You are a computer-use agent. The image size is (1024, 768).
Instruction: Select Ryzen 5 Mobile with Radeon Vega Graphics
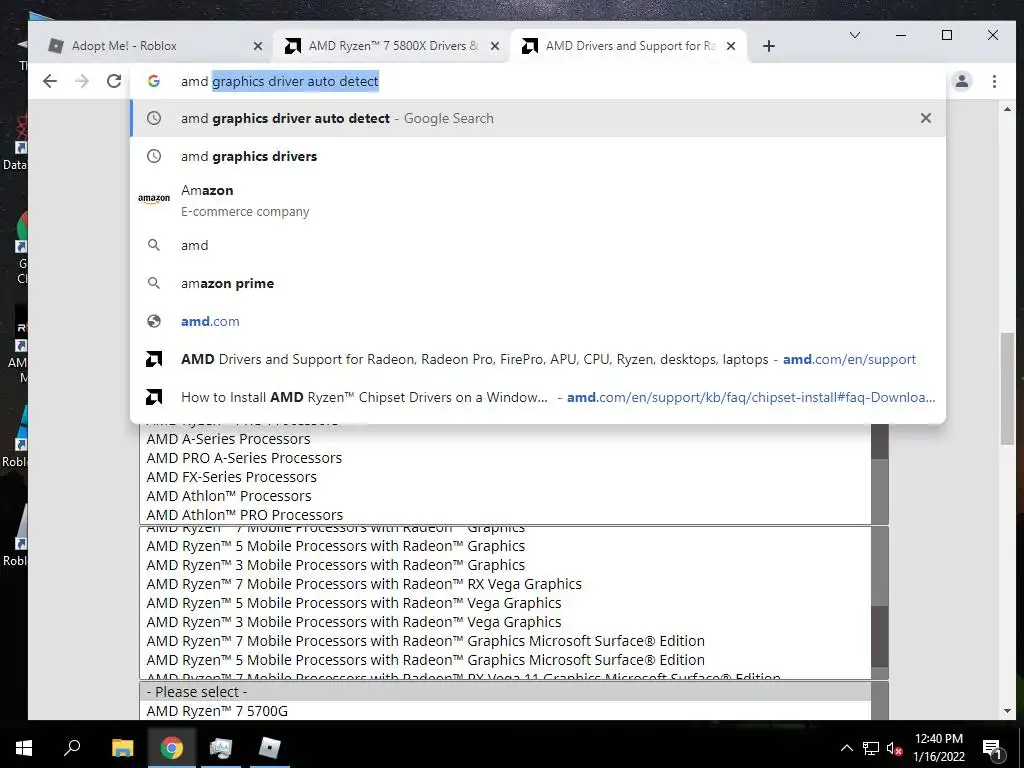pyautogui.click(x=505, y=603)
